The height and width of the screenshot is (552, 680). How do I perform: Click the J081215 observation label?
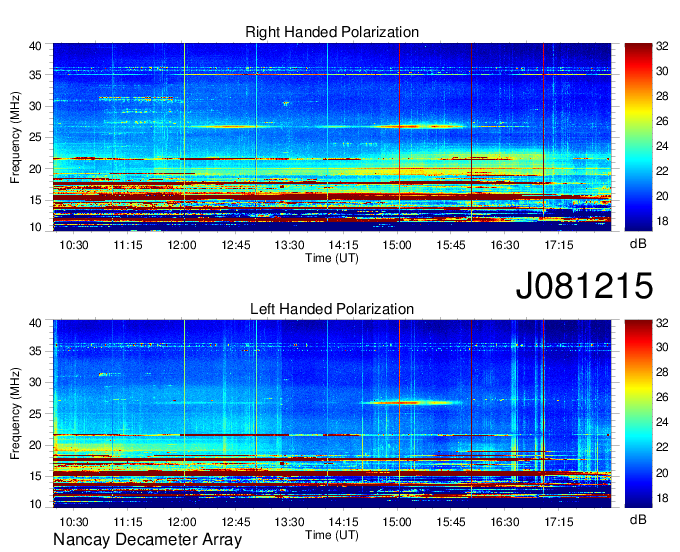click(584, 286)
